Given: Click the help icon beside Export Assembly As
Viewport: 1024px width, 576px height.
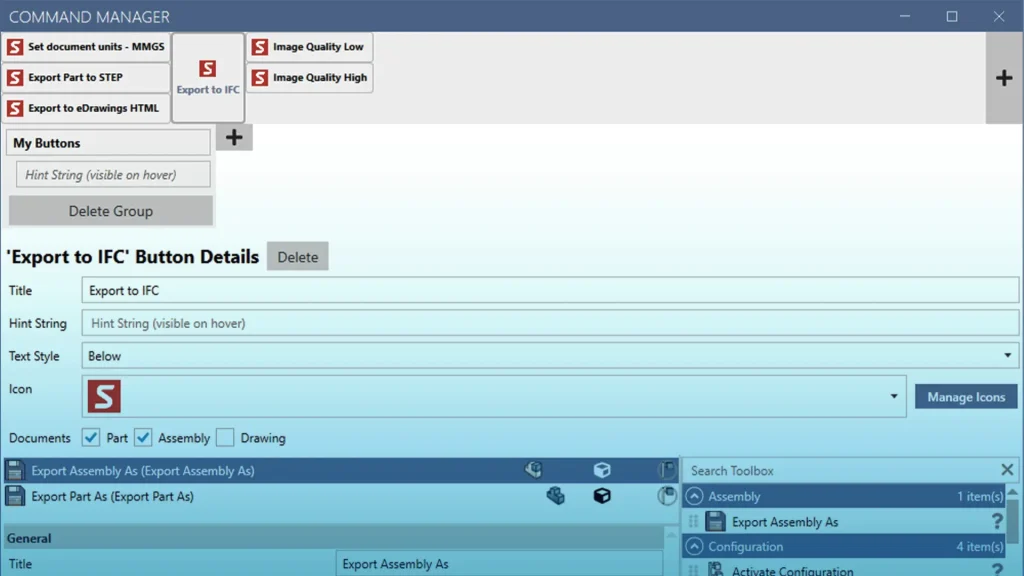Looking at the screenshot, I should tap(996, 521).
